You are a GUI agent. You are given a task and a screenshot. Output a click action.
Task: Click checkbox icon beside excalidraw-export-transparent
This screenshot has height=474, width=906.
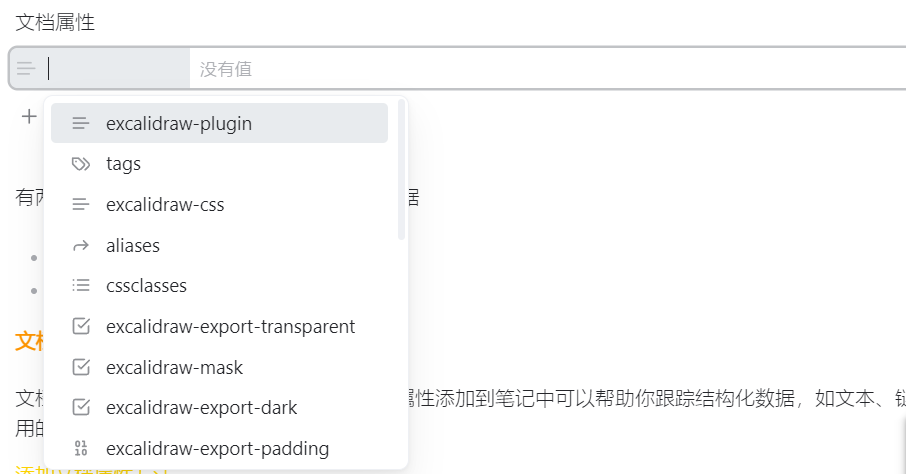click(x=81, y=327)
